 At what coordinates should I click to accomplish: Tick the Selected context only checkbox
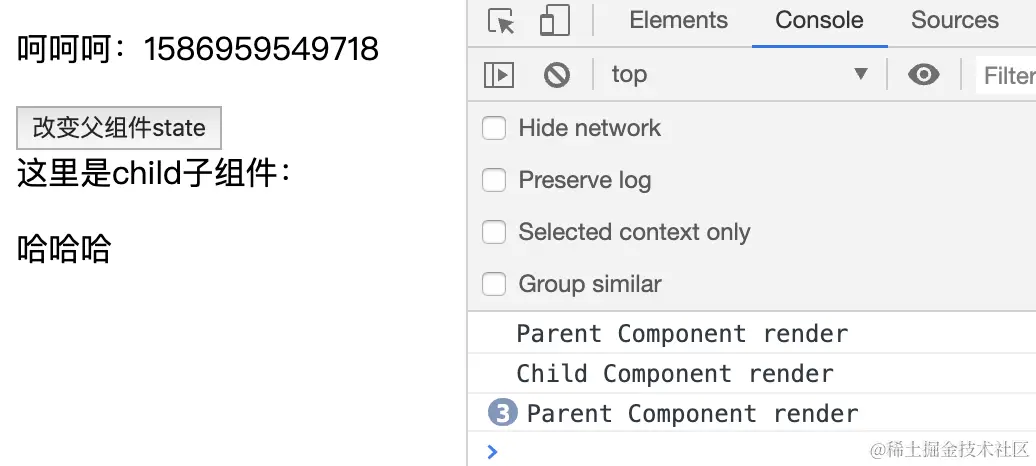[494, 232]
